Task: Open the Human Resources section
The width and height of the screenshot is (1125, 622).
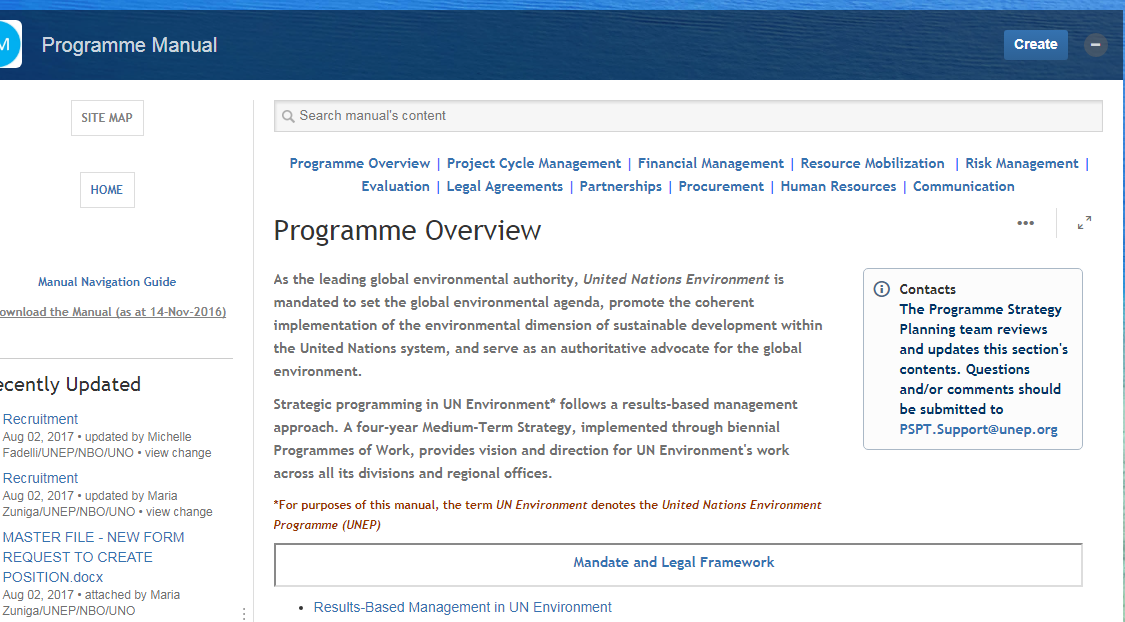Action: click(x=838, y=187)
